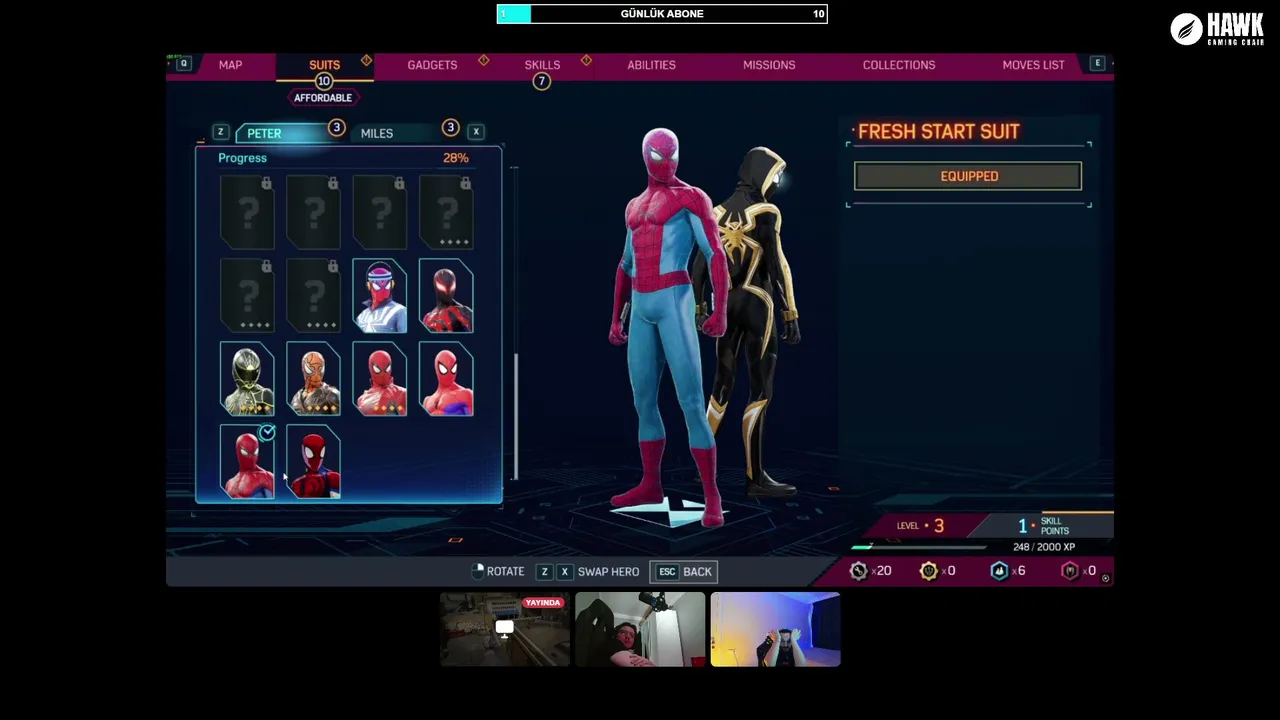Switch to the Gadgets tab

[x=432, y=65]
